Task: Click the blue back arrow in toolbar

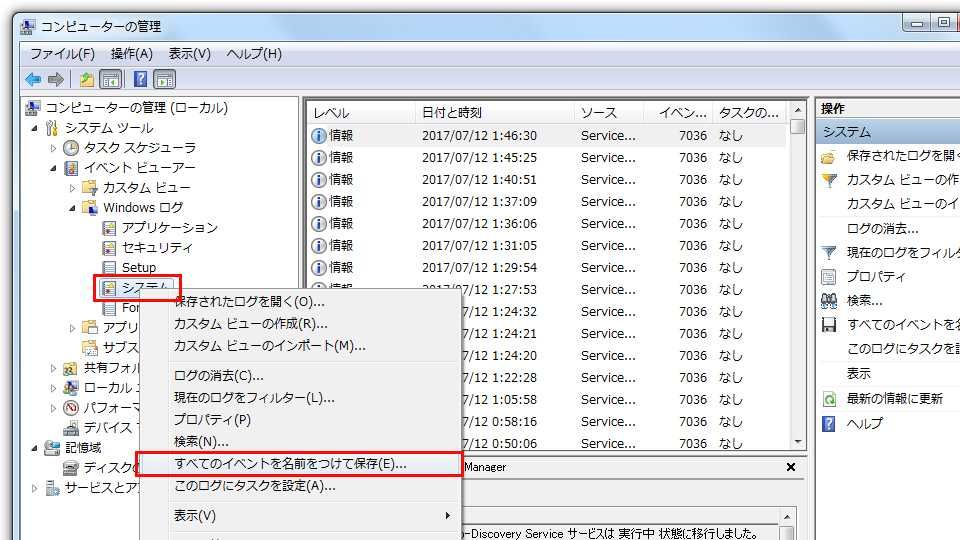Action: (x=33, y=80)
